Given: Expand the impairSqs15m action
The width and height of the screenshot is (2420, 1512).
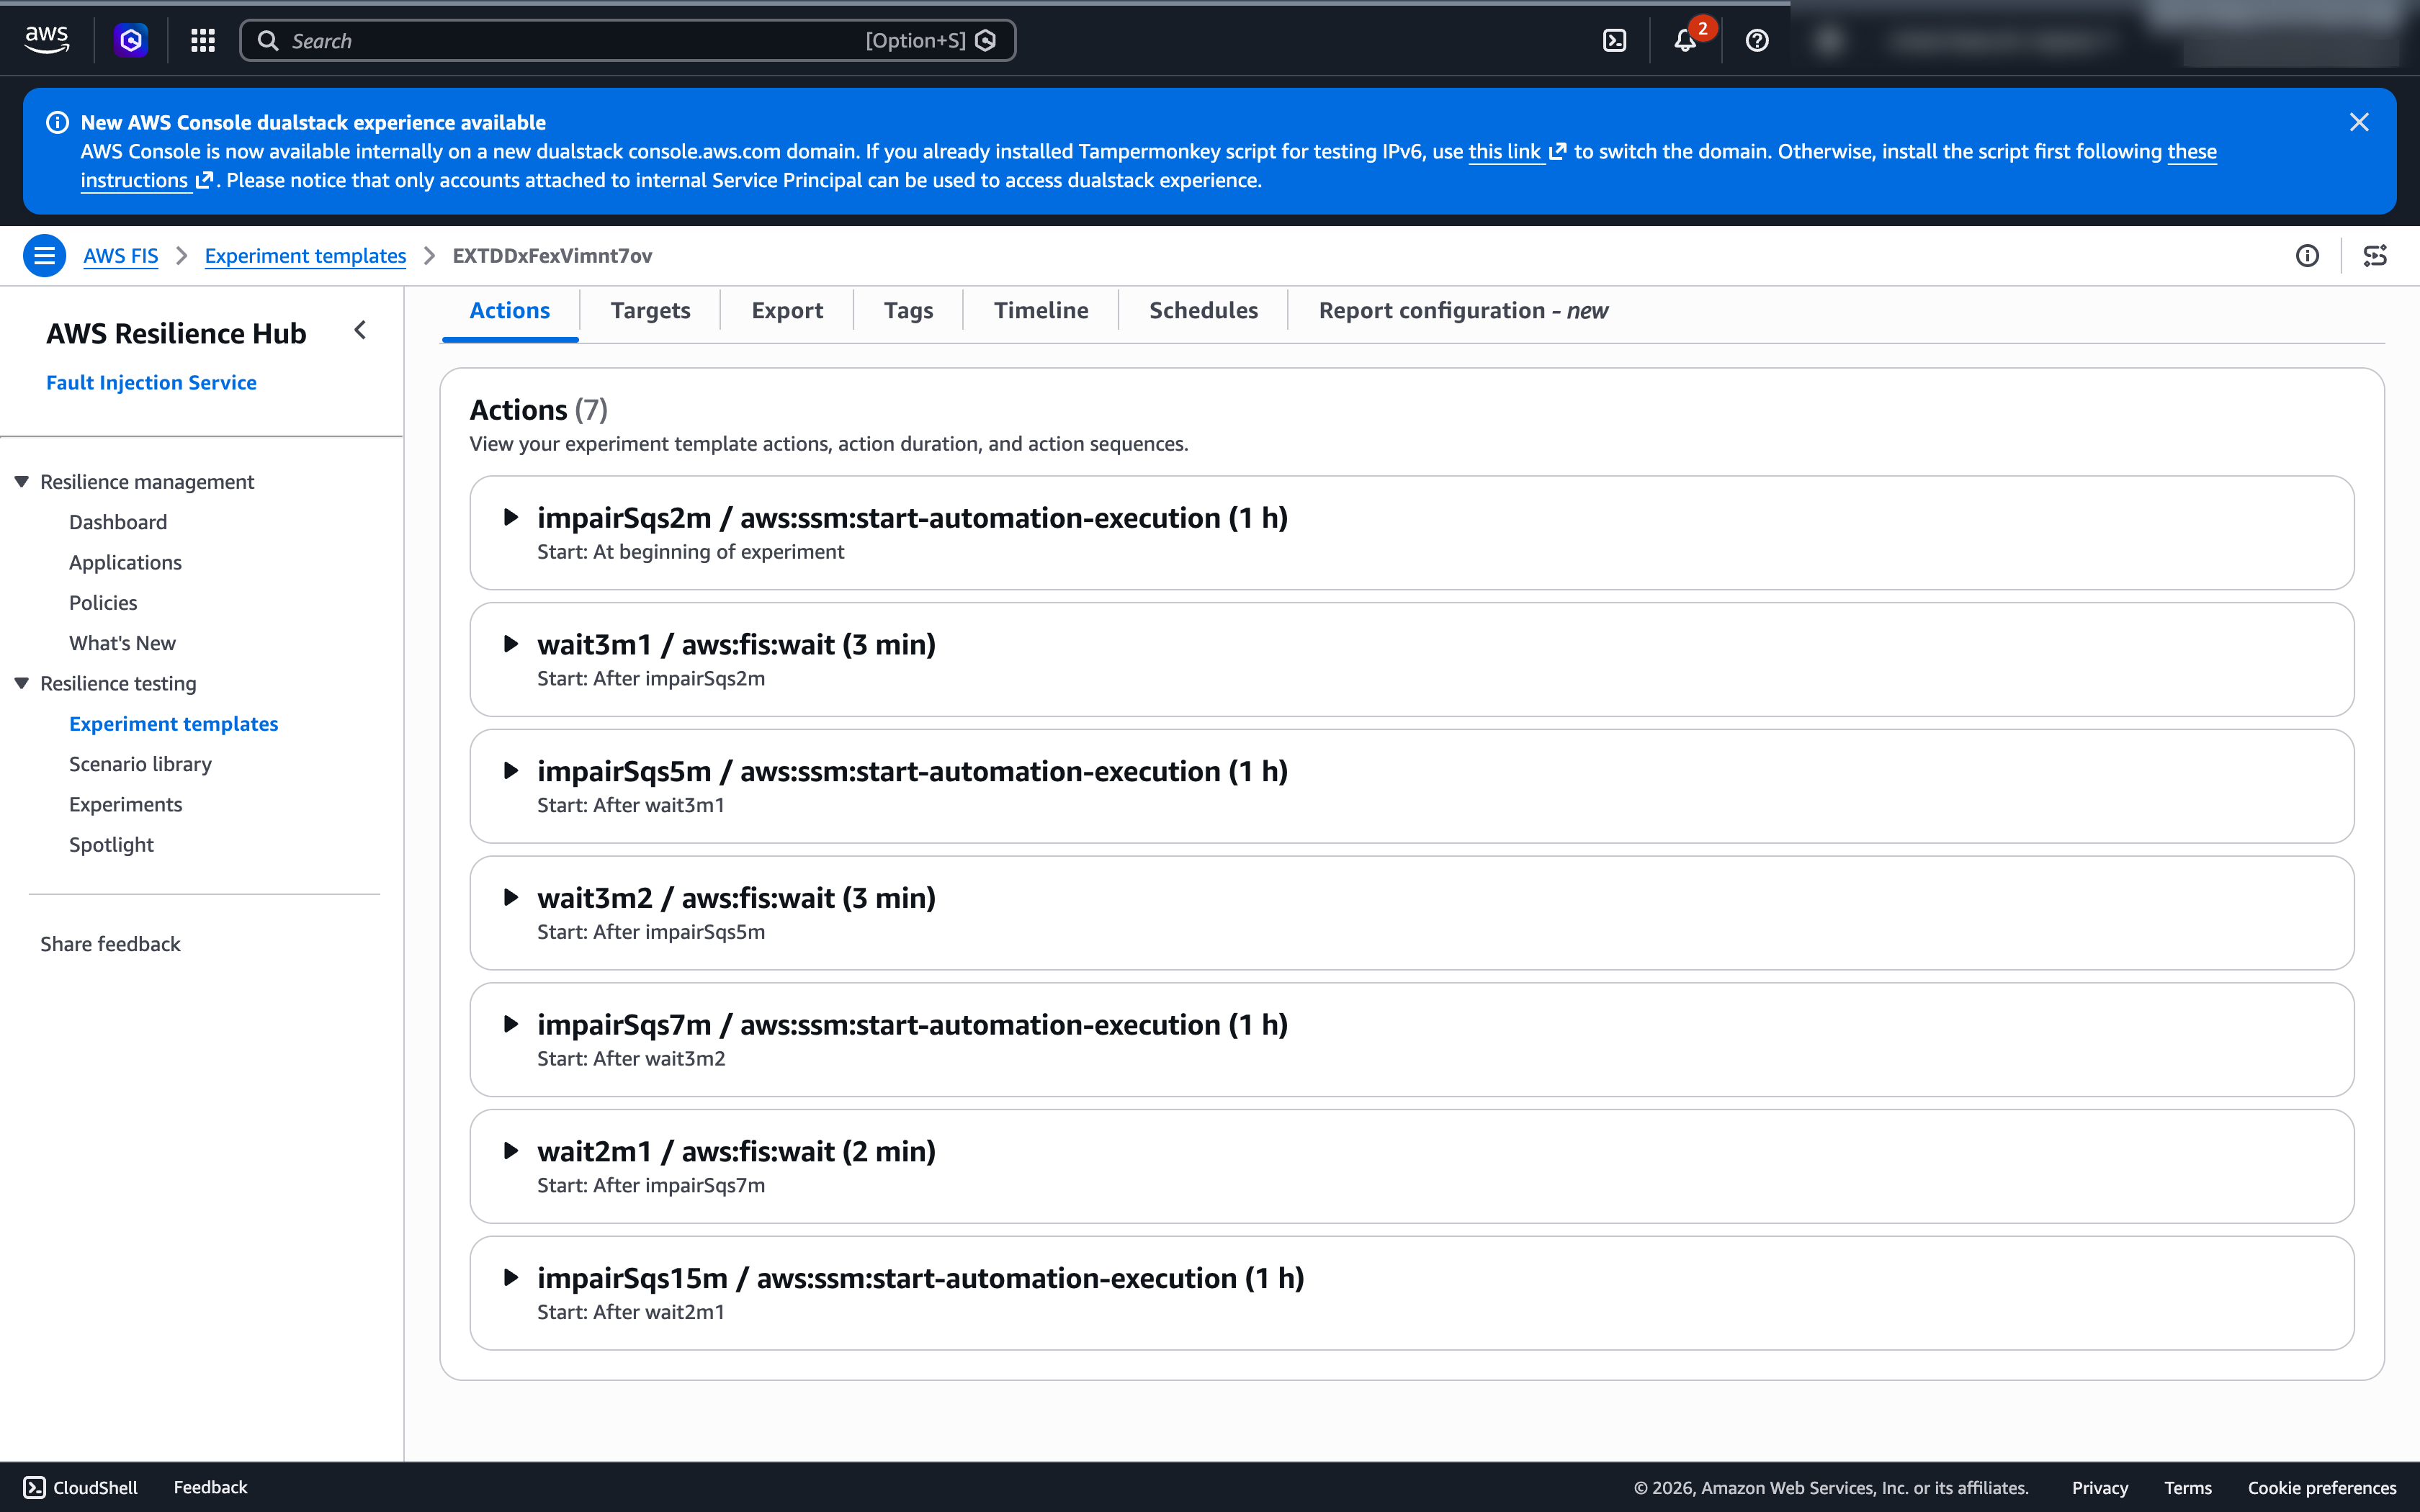Looking at the screenshot, I should coord(511,1277).
